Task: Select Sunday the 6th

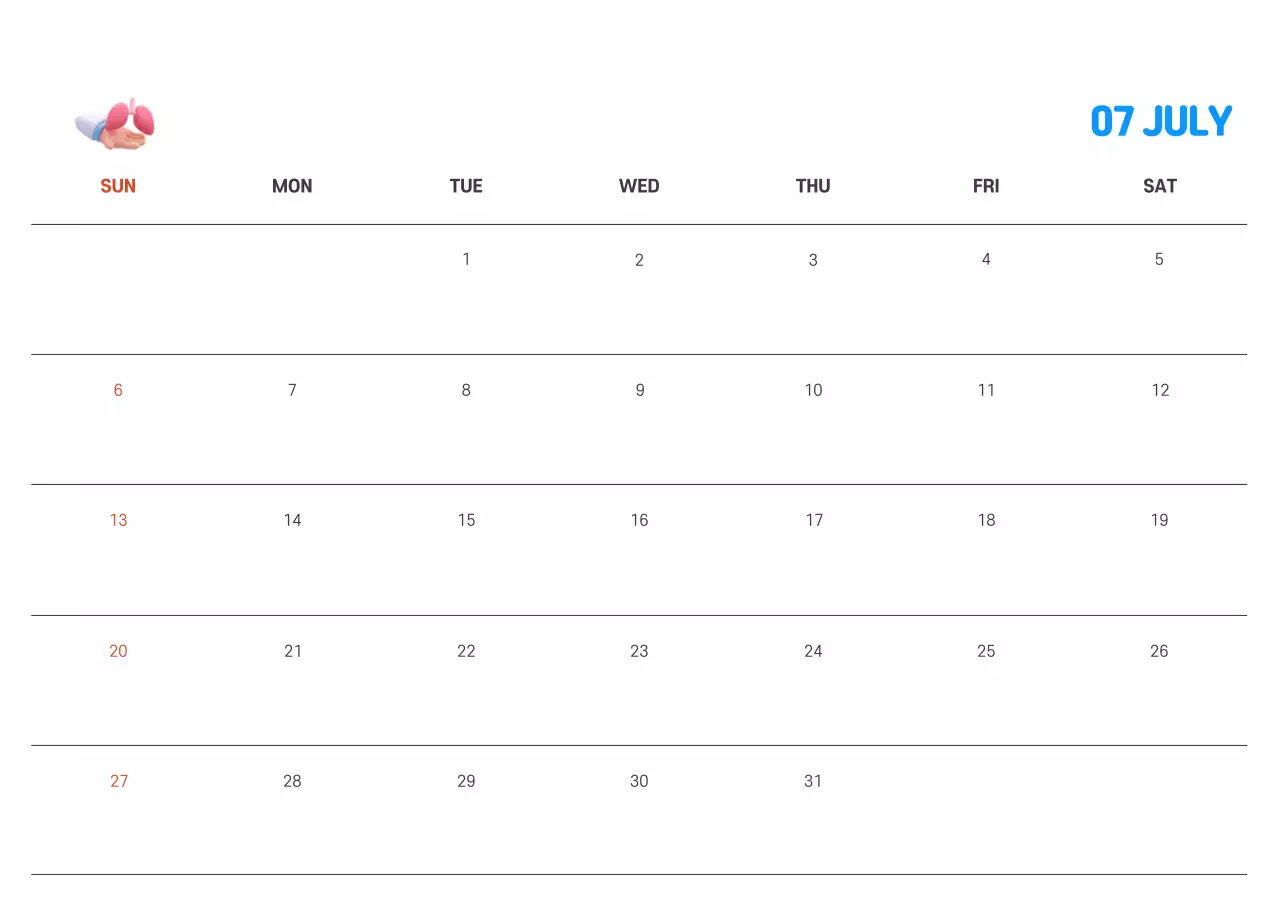Action: 118,390
